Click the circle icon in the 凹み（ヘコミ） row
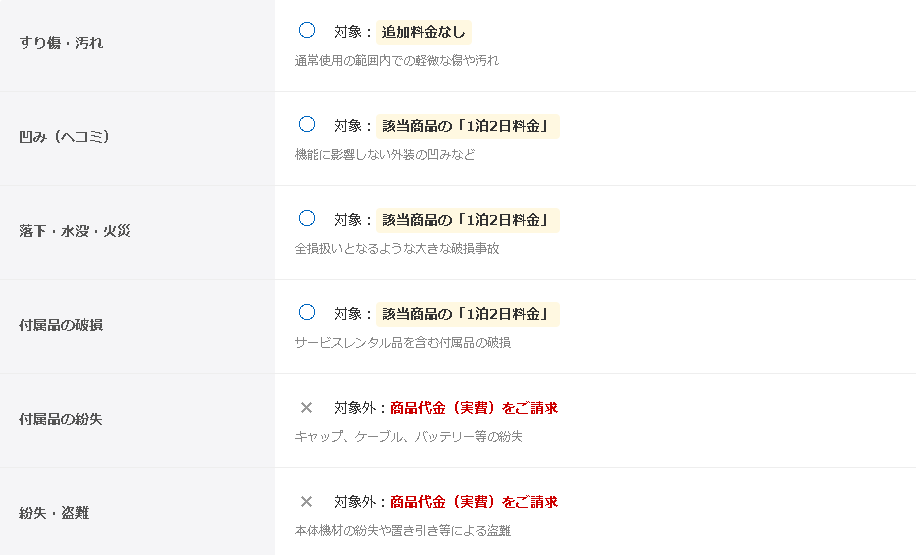 [307, 124]
